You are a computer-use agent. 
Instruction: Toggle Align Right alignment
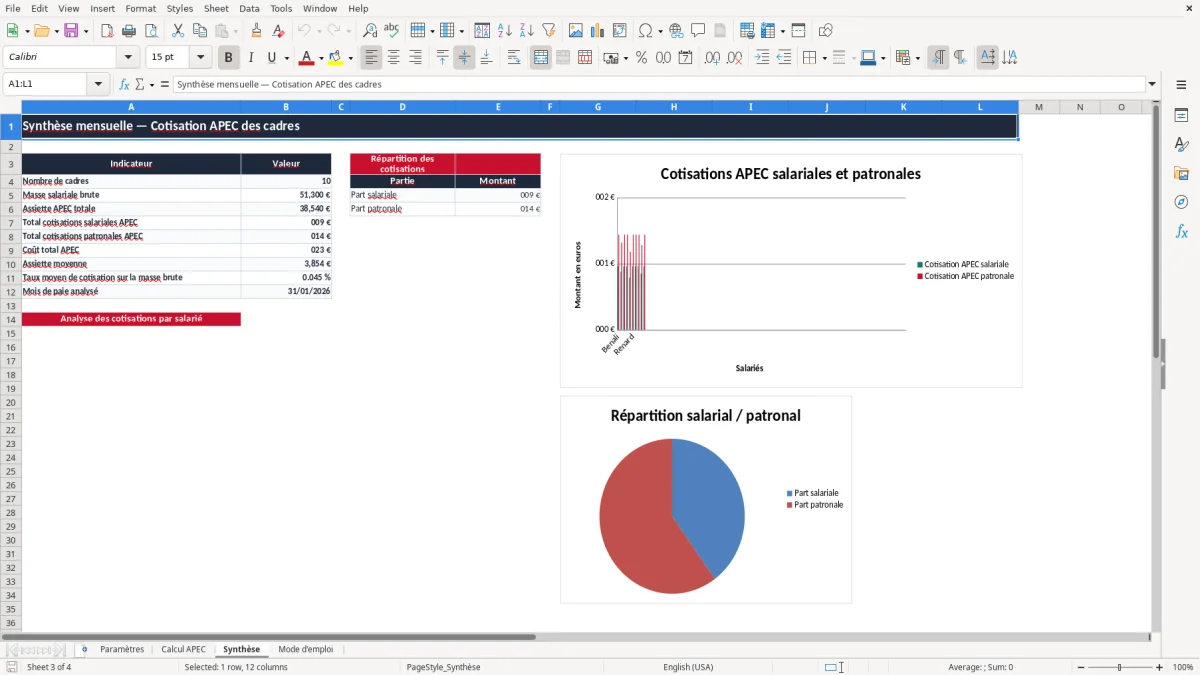click(x=416, y=58)
